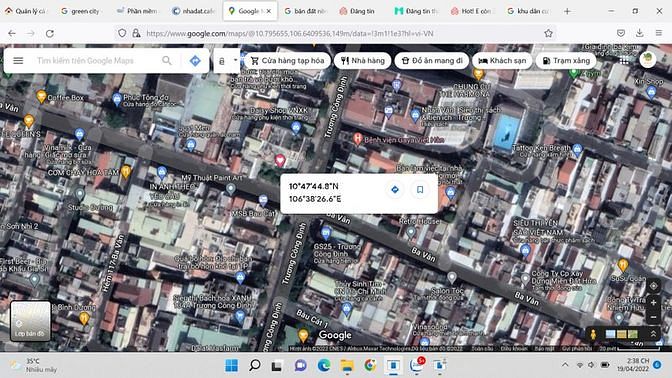Zoom in with the plus button
This screenshot has width=672, height=378.
pyautogui.click(x=653, y=303)
